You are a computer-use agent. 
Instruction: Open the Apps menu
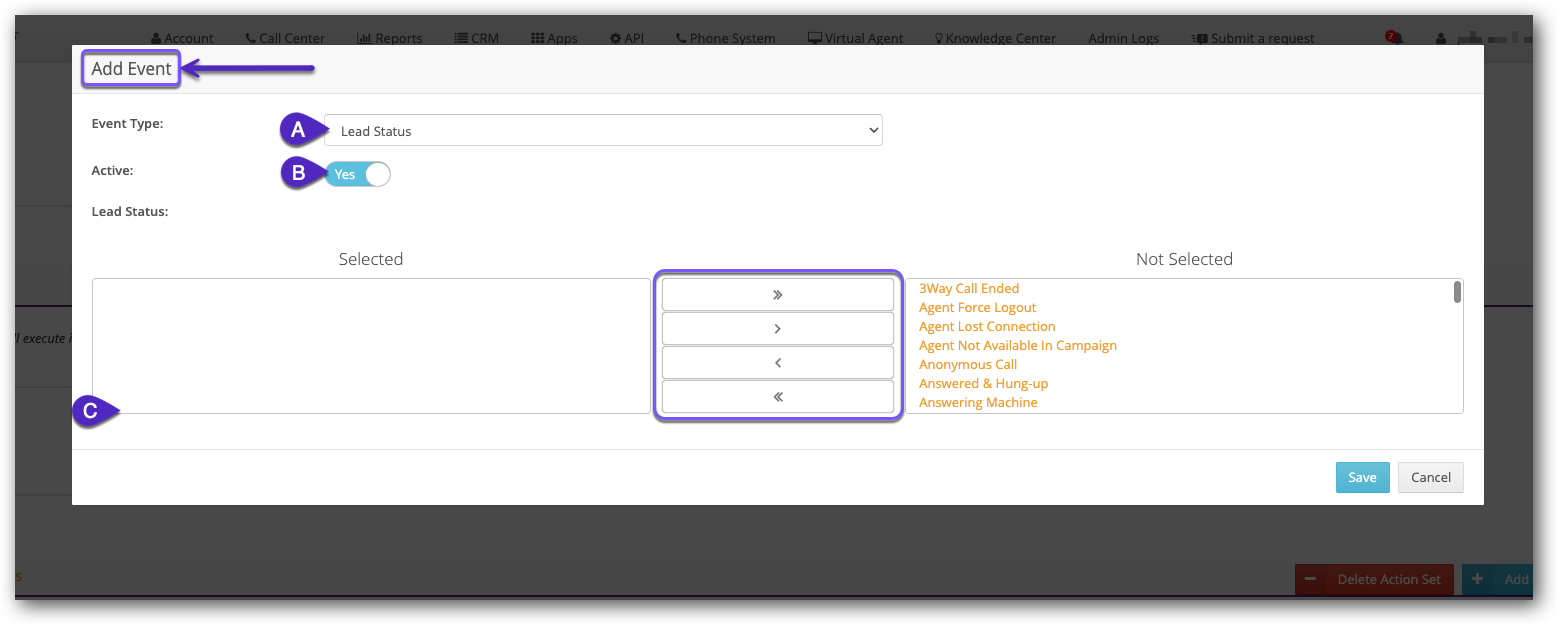click(554, 38)
